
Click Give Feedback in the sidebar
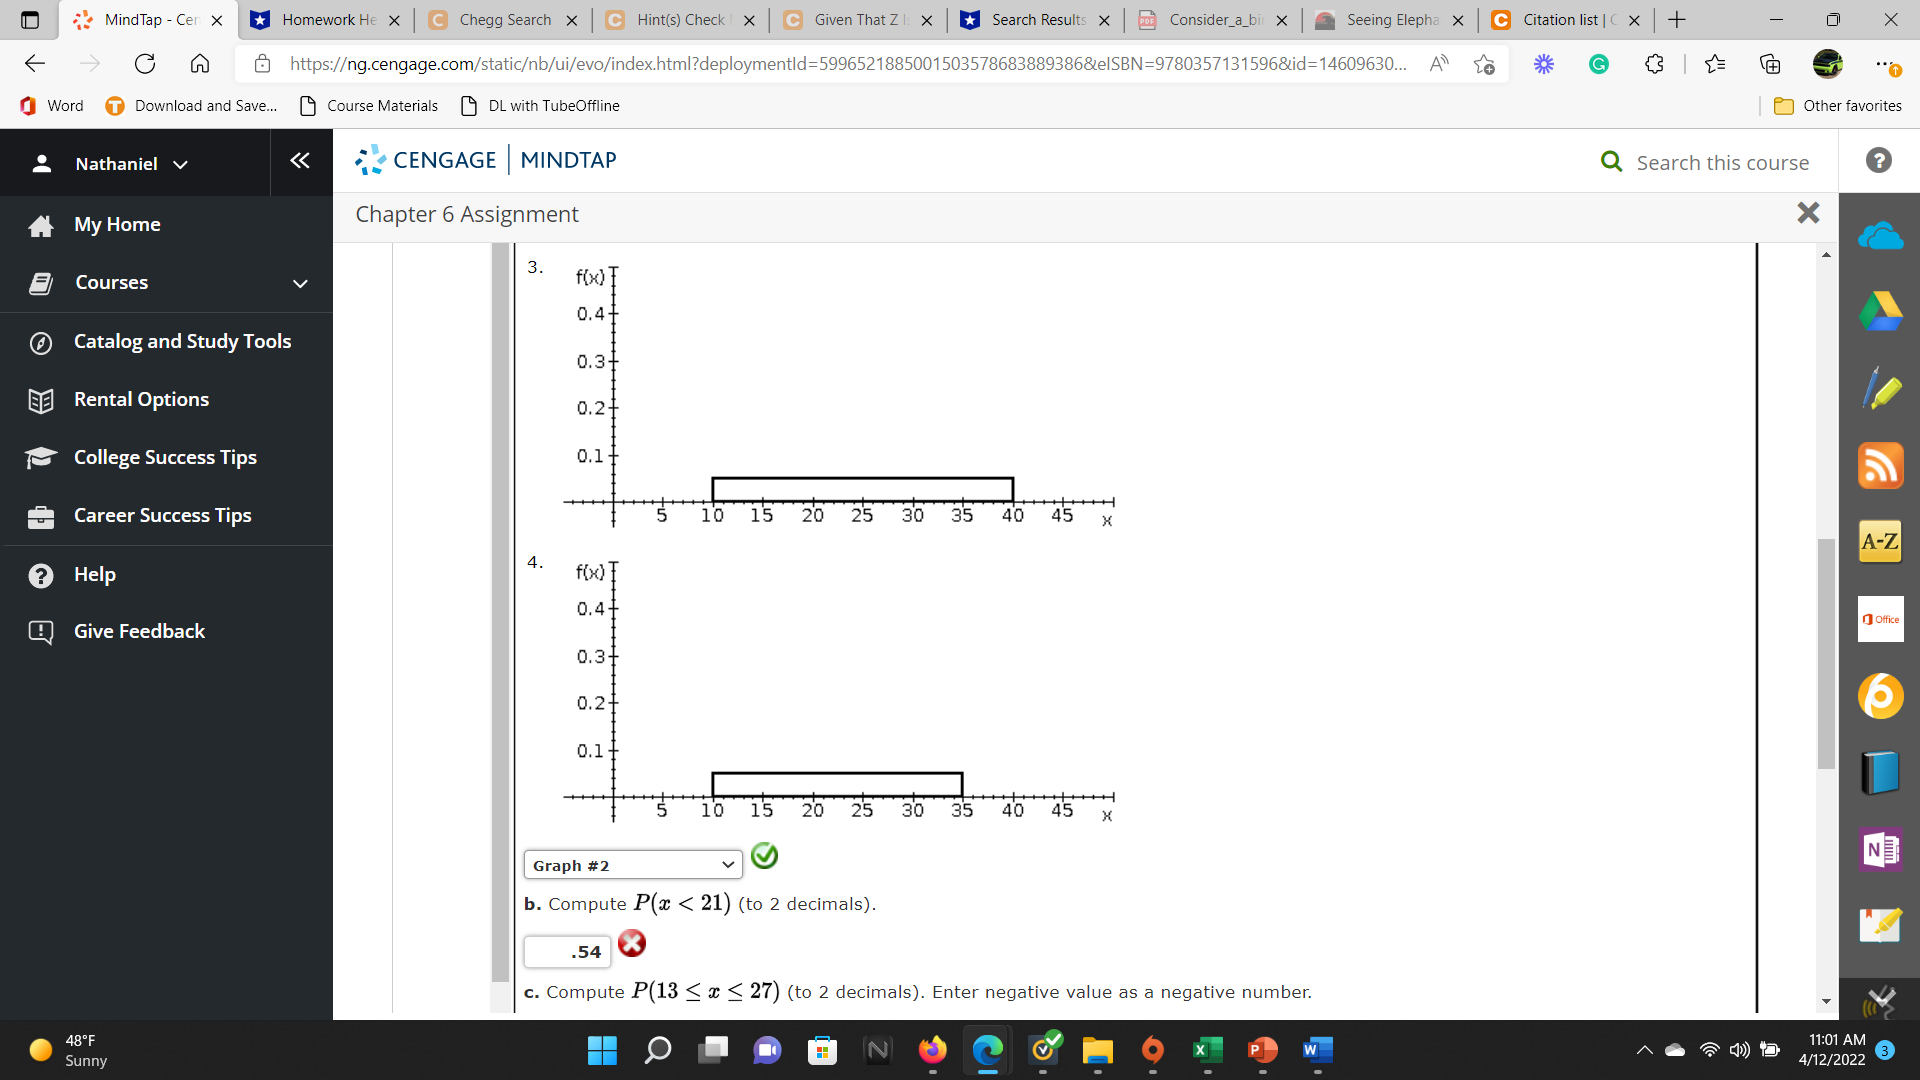pos(138,631)
